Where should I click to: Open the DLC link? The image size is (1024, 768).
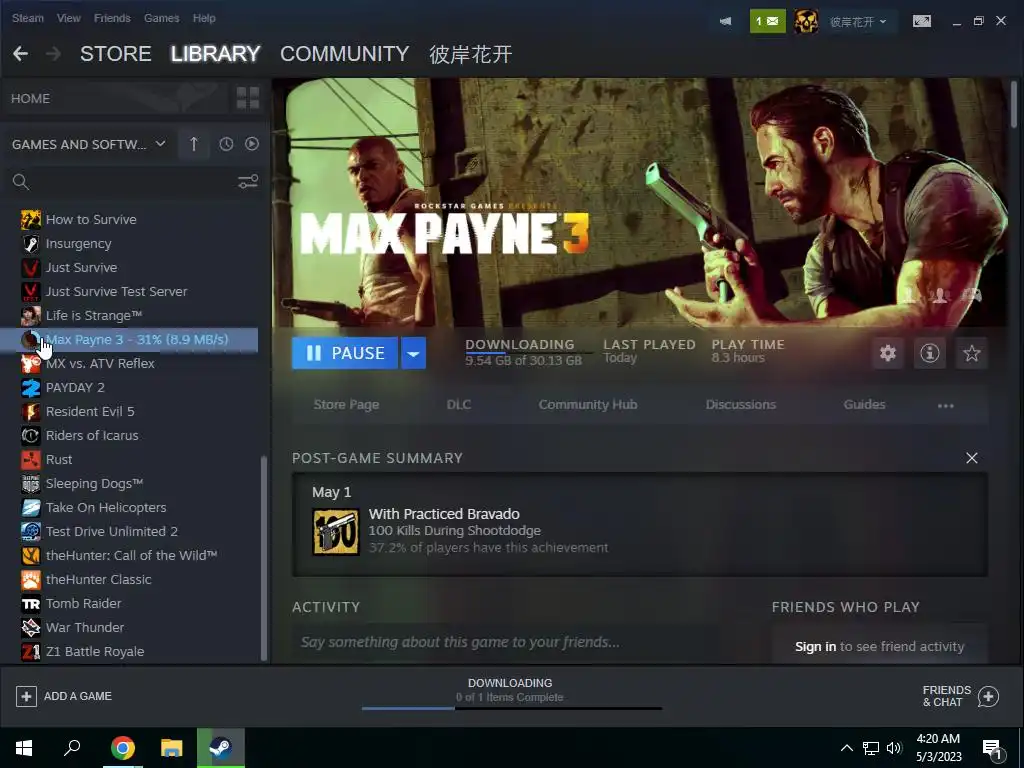coord(458,405)
